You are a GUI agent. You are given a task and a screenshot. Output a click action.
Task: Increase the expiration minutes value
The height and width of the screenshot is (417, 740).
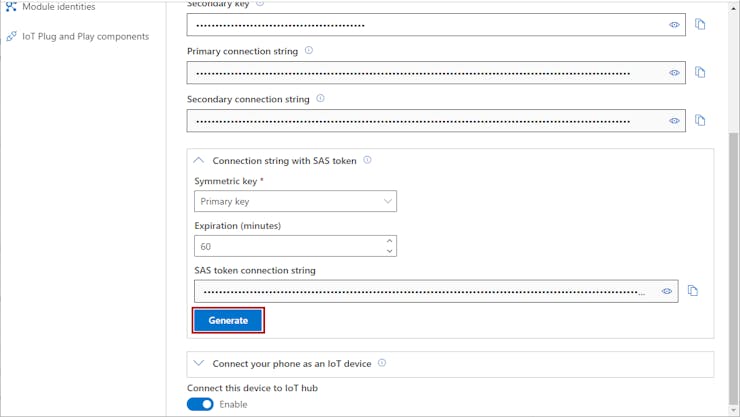point(389,241)
